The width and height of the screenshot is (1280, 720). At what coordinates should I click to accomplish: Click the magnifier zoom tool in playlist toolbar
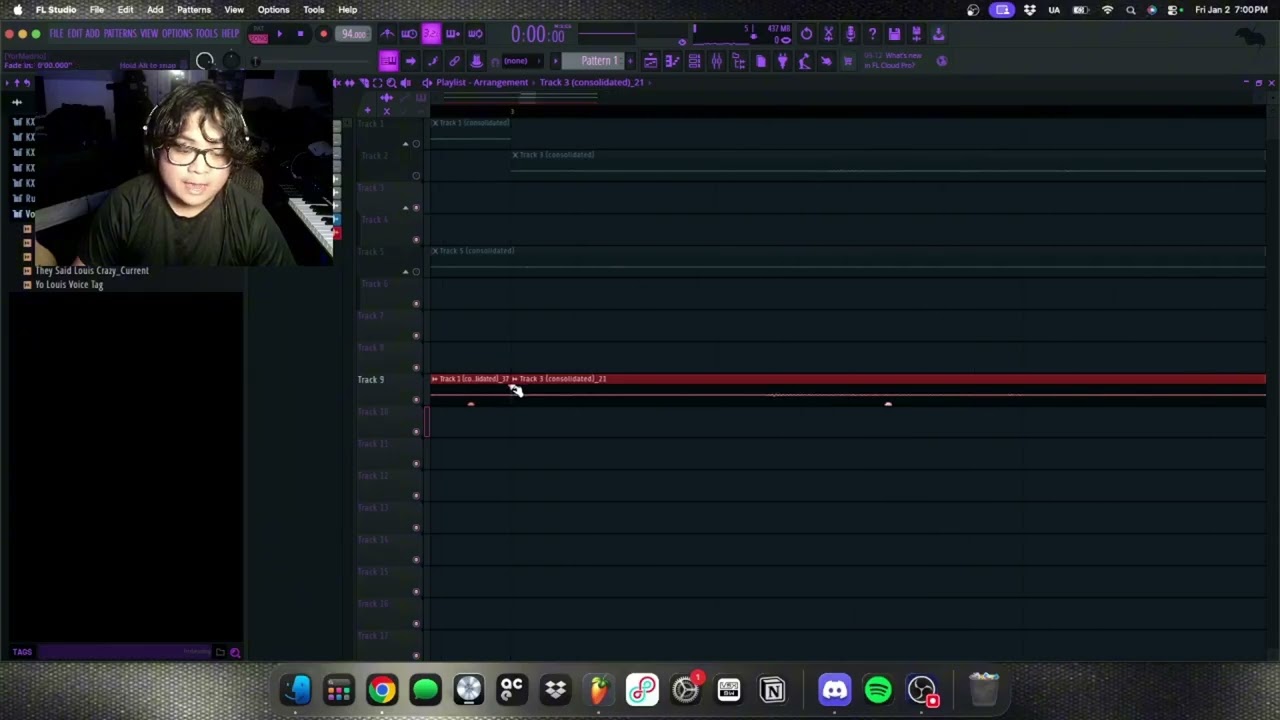(391, 82)
